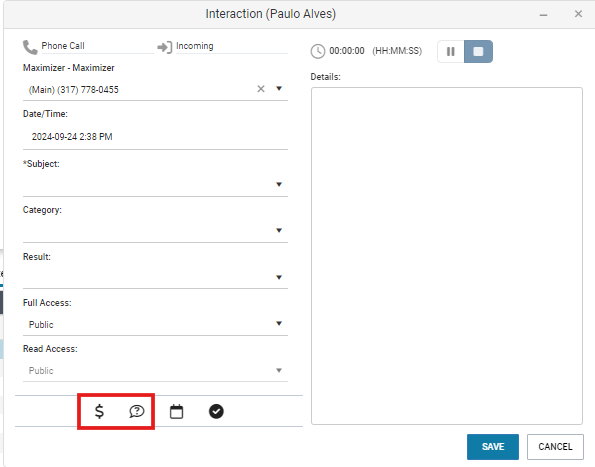Click the Date/Time field

(155, 137)
